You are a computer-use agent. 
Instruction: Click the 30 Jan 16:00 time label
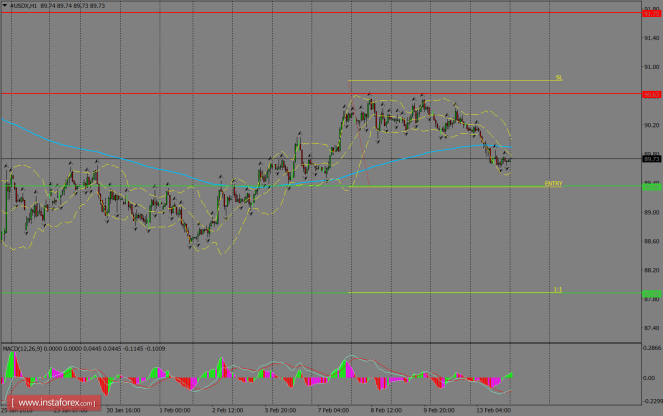point(123,410)
